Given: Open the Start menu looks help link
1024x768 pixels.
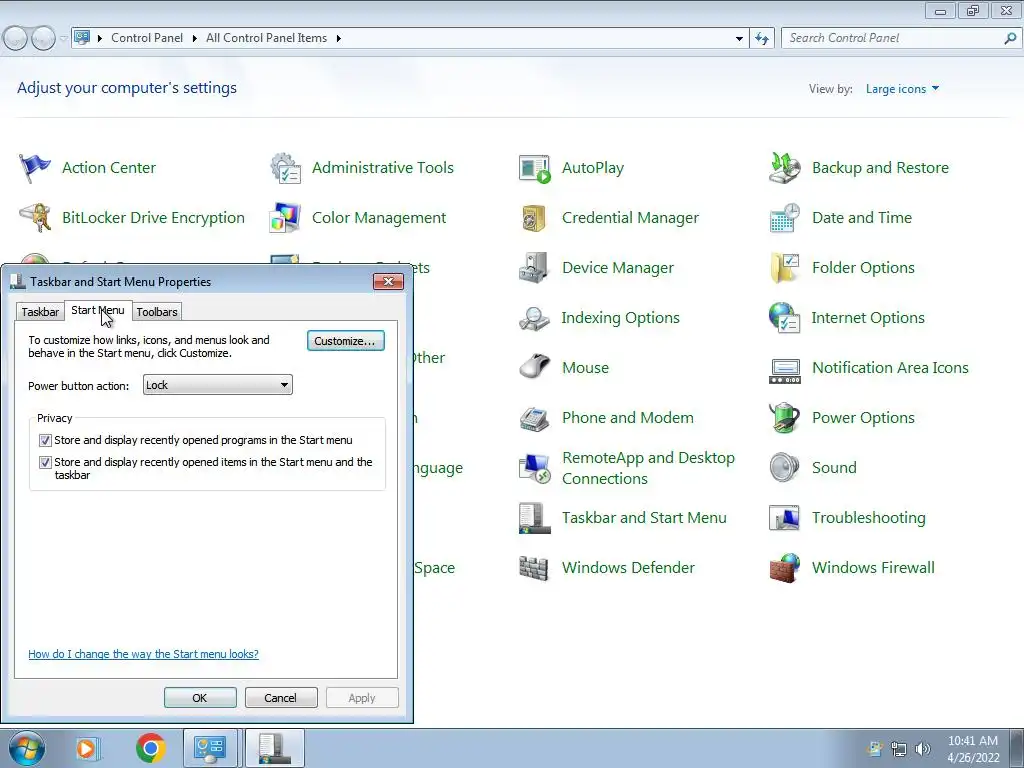Looking at the screenshot, I should pos(143,654).
